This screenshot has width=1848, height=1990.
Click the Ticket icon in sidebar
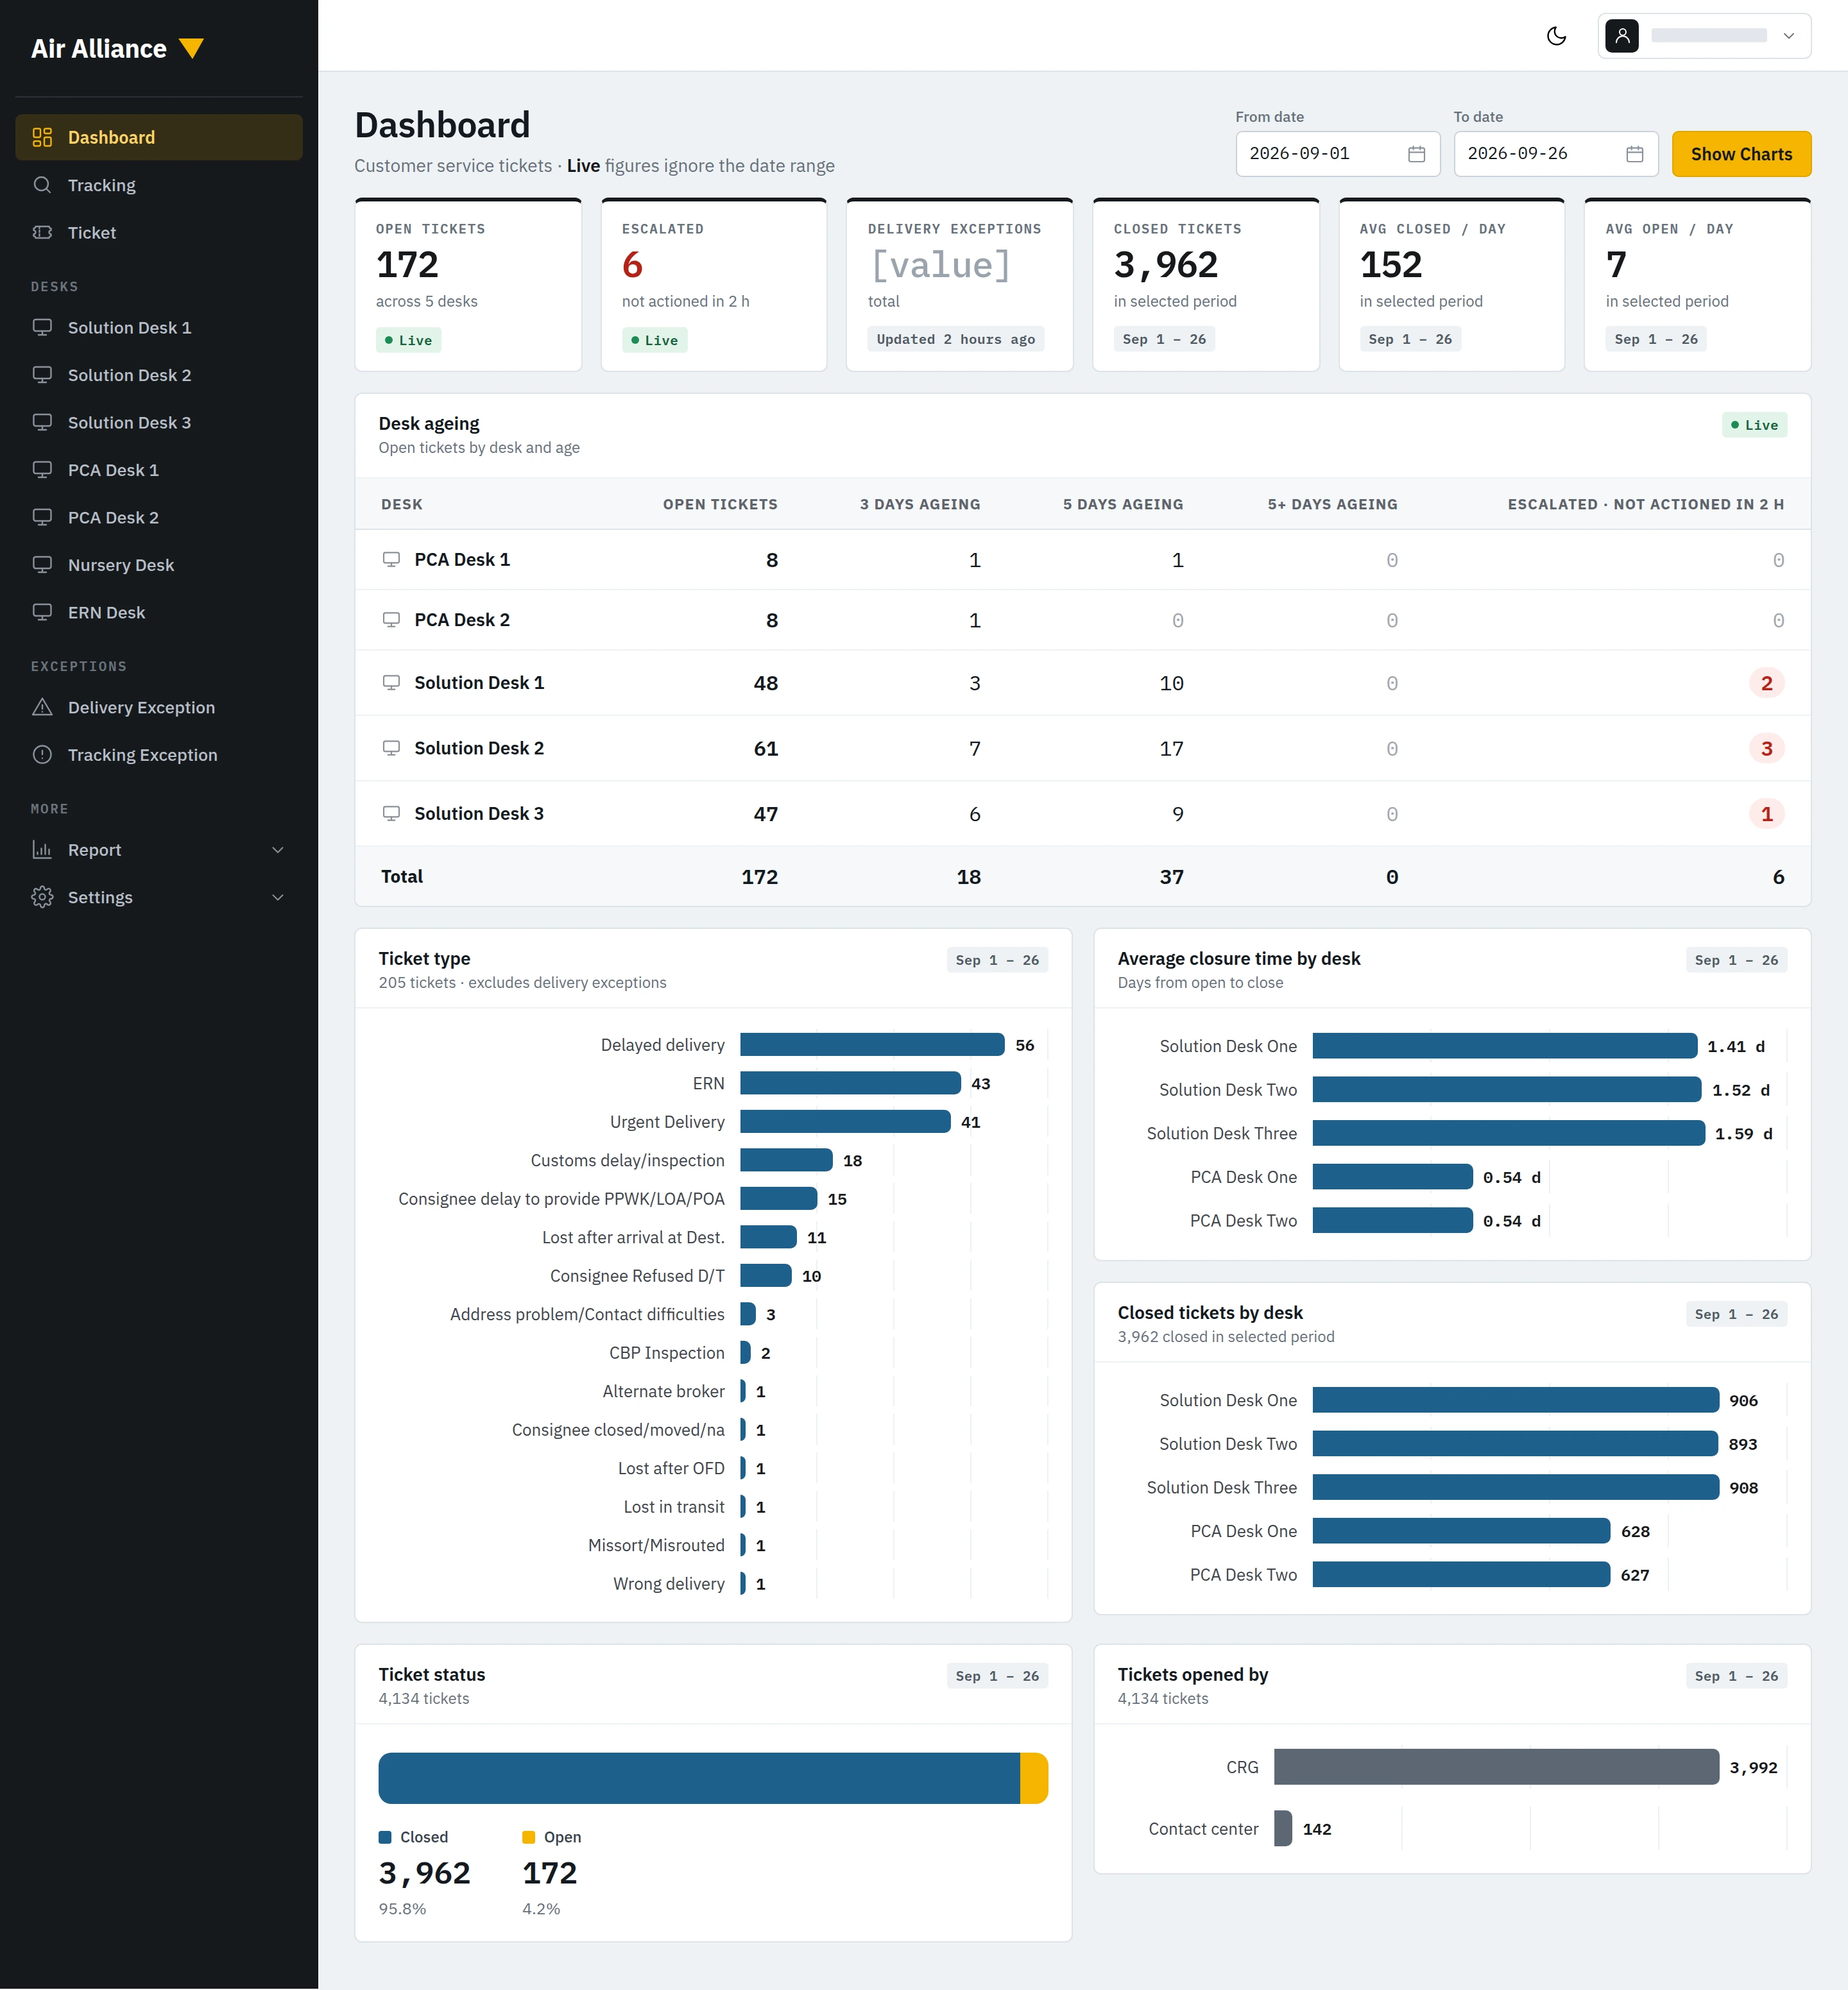[x=42, y=232]
